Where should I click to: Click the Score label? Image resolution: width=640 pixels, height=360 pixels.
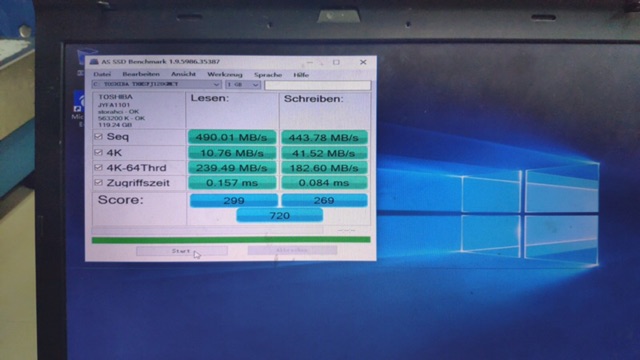(x=121, y=200)
